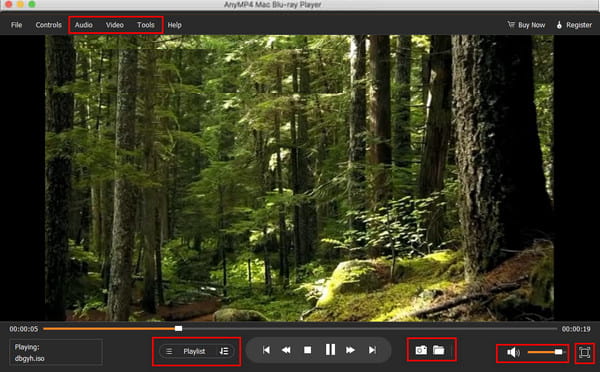
Task: Rewind the video
Action: pyautogui.click(x=286, y=350)
